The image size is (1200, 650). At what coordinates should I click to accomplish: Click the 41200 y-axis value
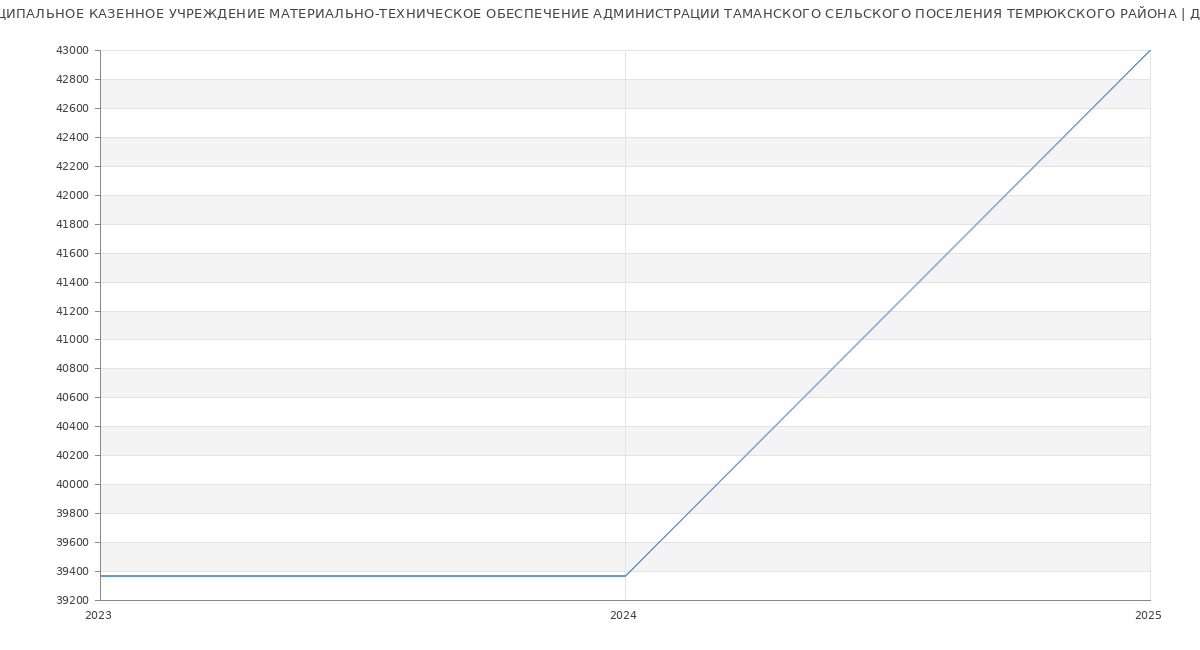point(72,312)
